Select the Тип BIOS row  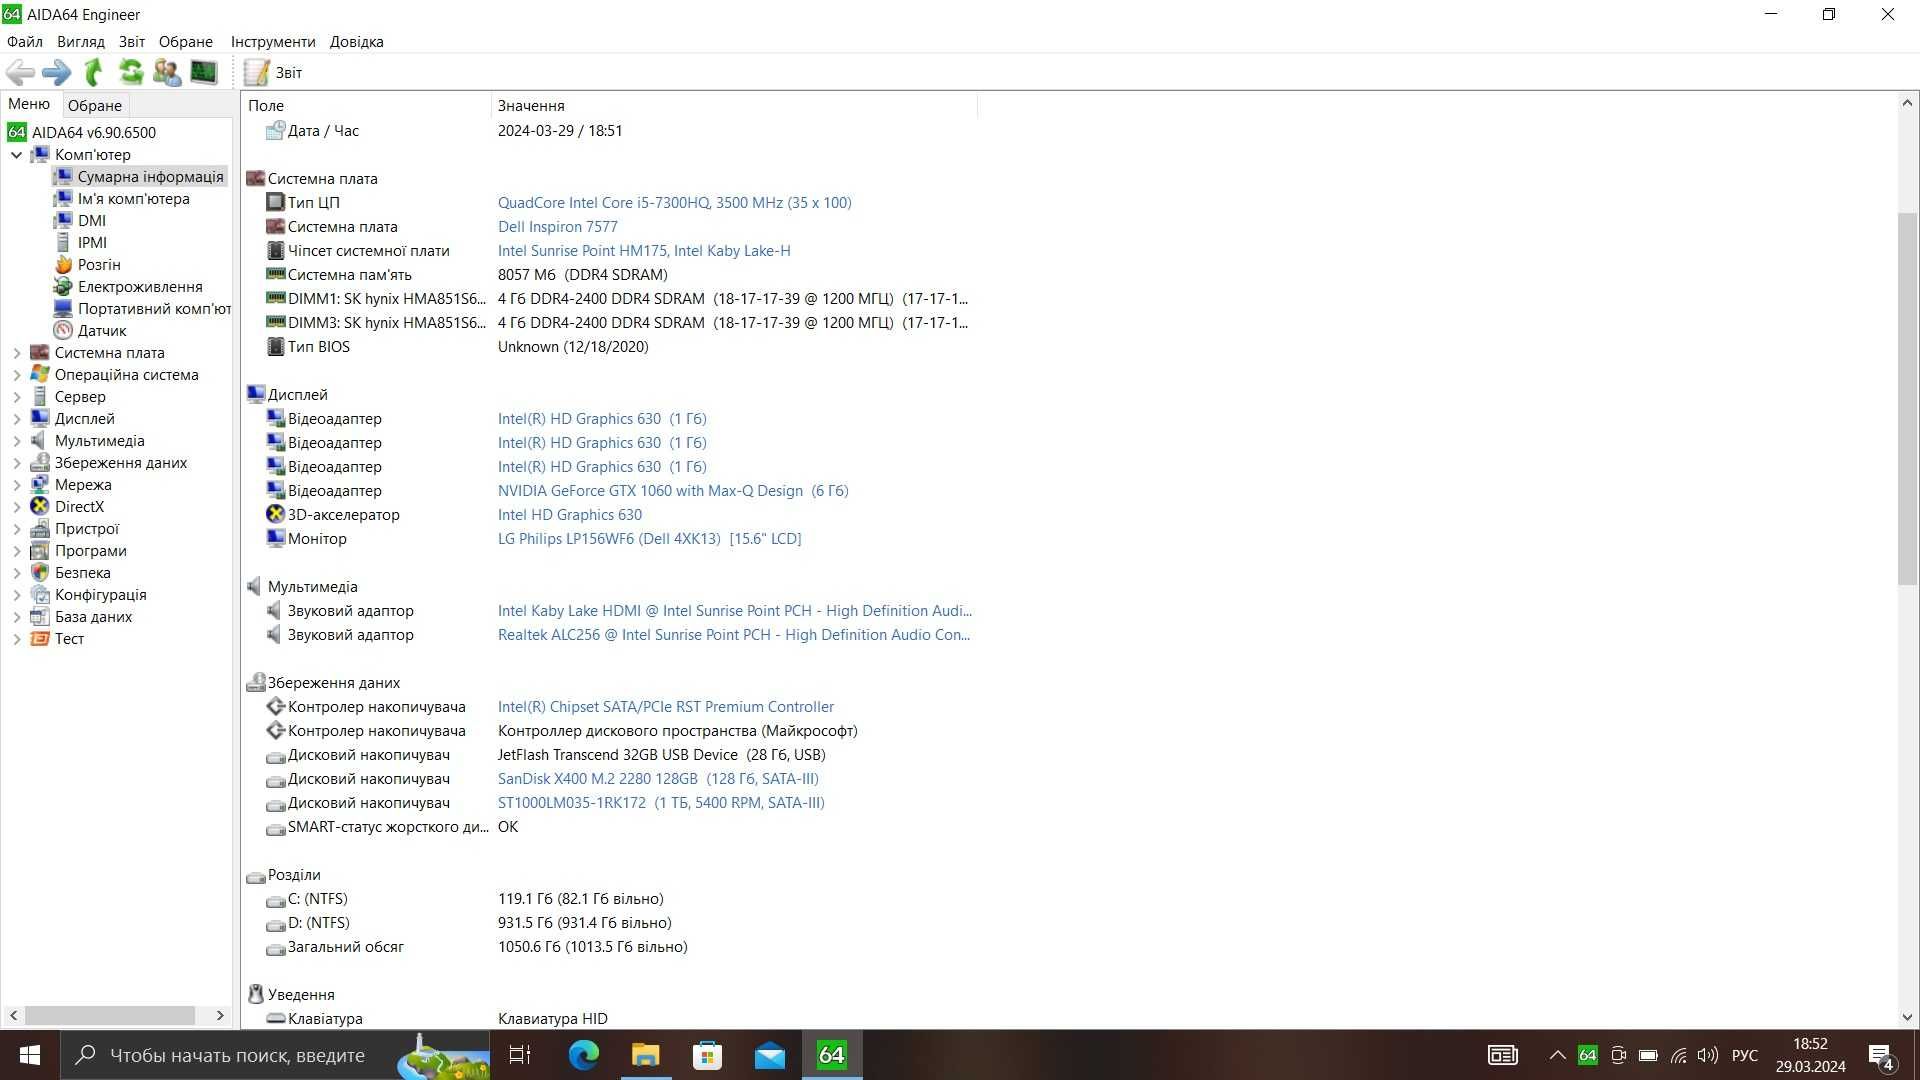point(610,347)
